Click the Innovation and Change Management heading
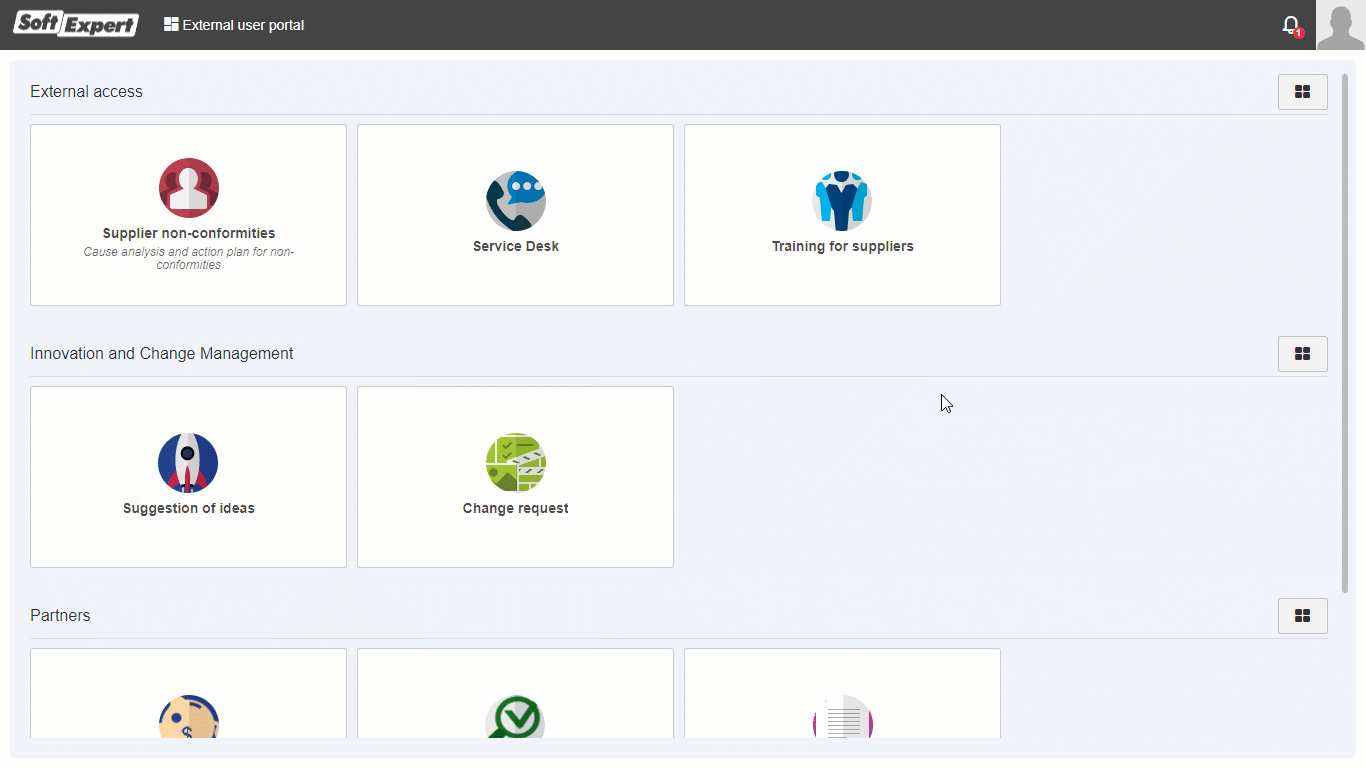The height and width of the screenshot is (768, 1366). pyautogui.click(x=162, y=353)
